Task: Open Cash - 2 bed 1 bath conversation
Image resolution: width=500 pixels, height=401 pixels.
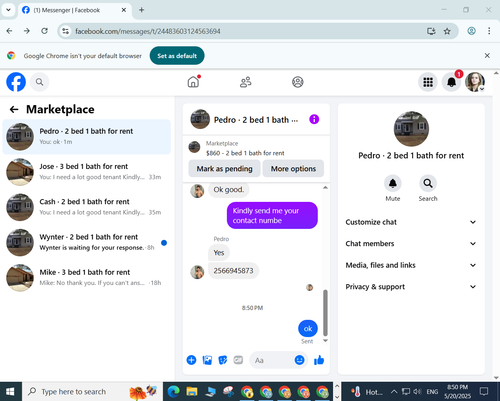Action: [x=86, y=207]
